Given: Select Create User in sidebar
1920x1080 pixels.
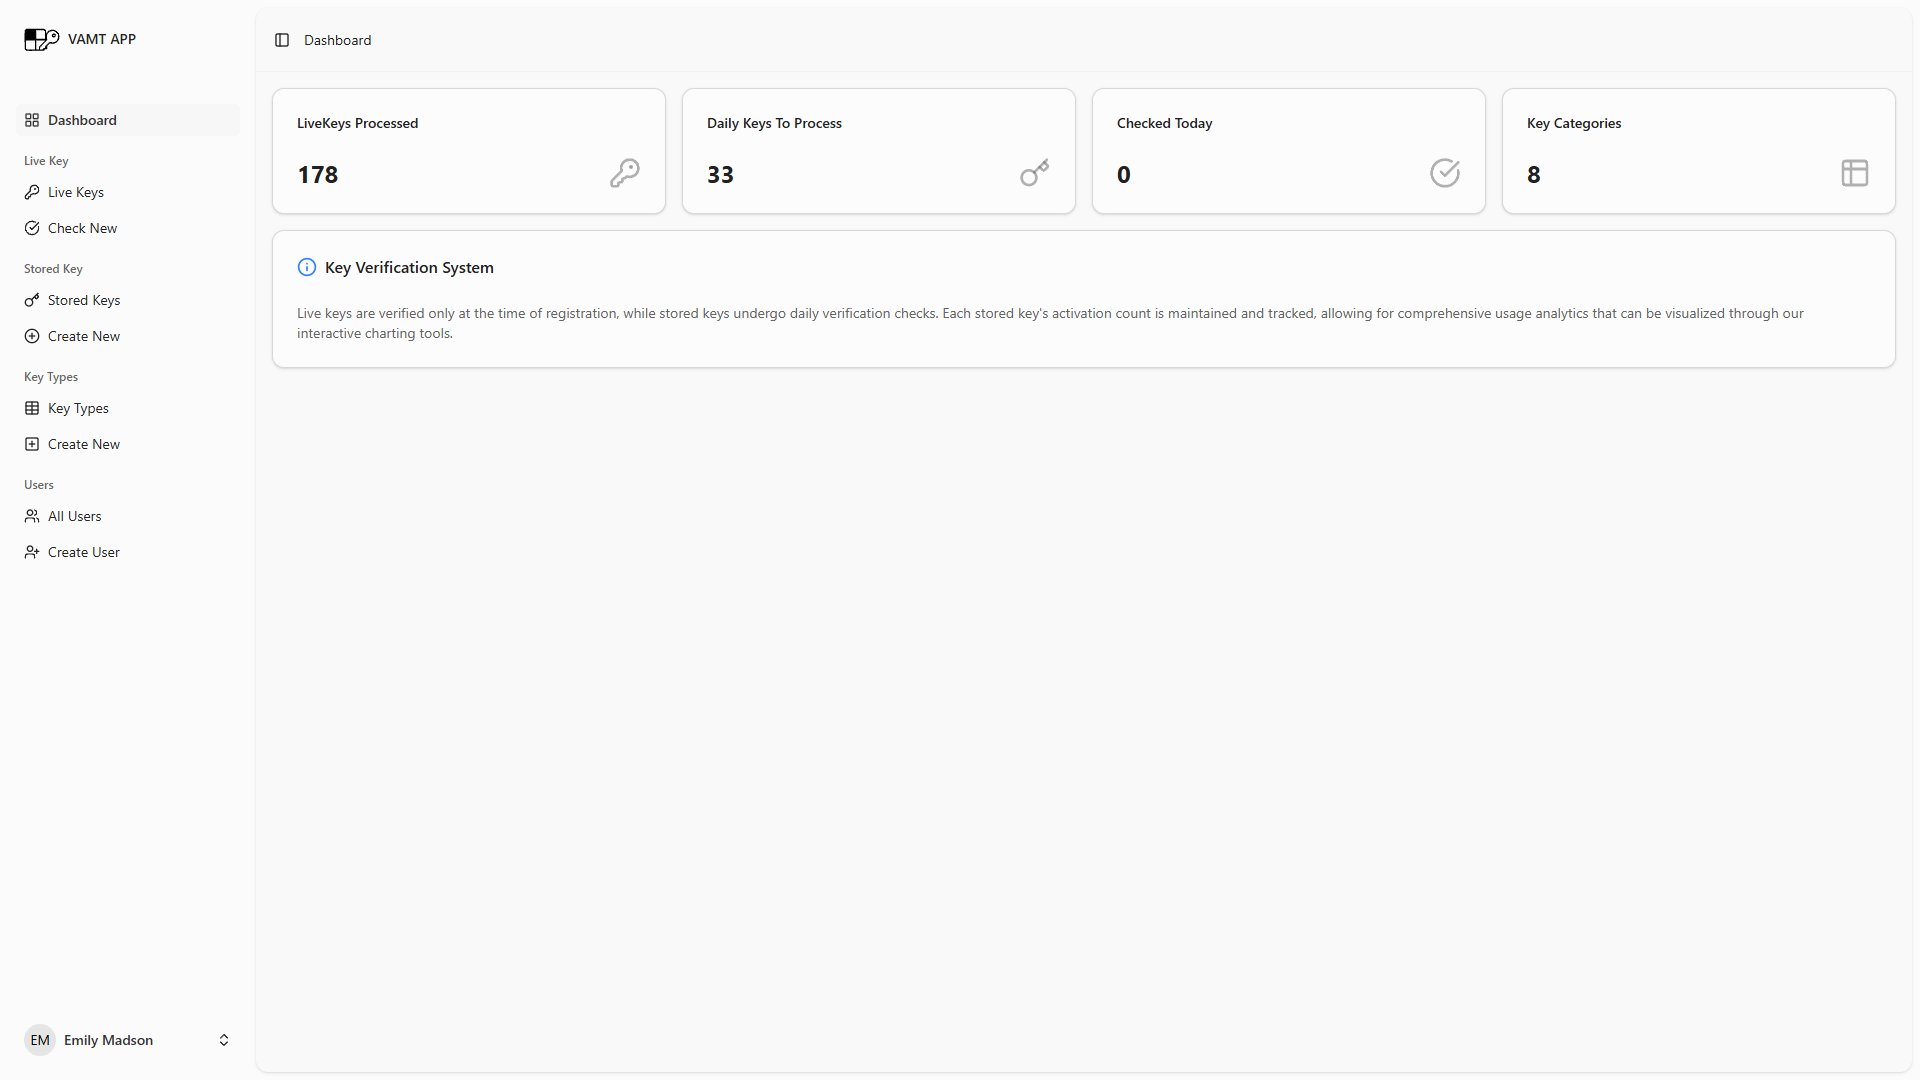Looking at the screenshot, I should pyautogui.click(x=84, y=552).
